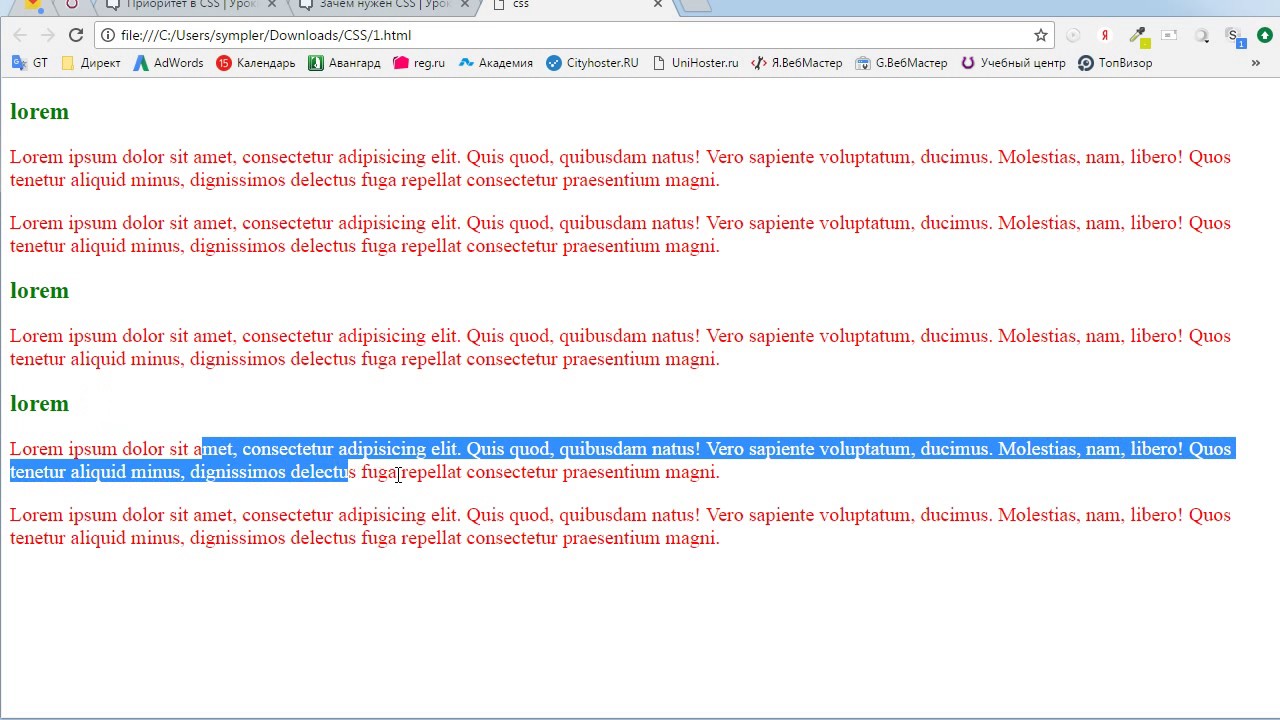Image resolution: width=1280 pixels, height=720 pixels.
Task: Click the green up-arrow extension icon
Action: point(1265,35)
